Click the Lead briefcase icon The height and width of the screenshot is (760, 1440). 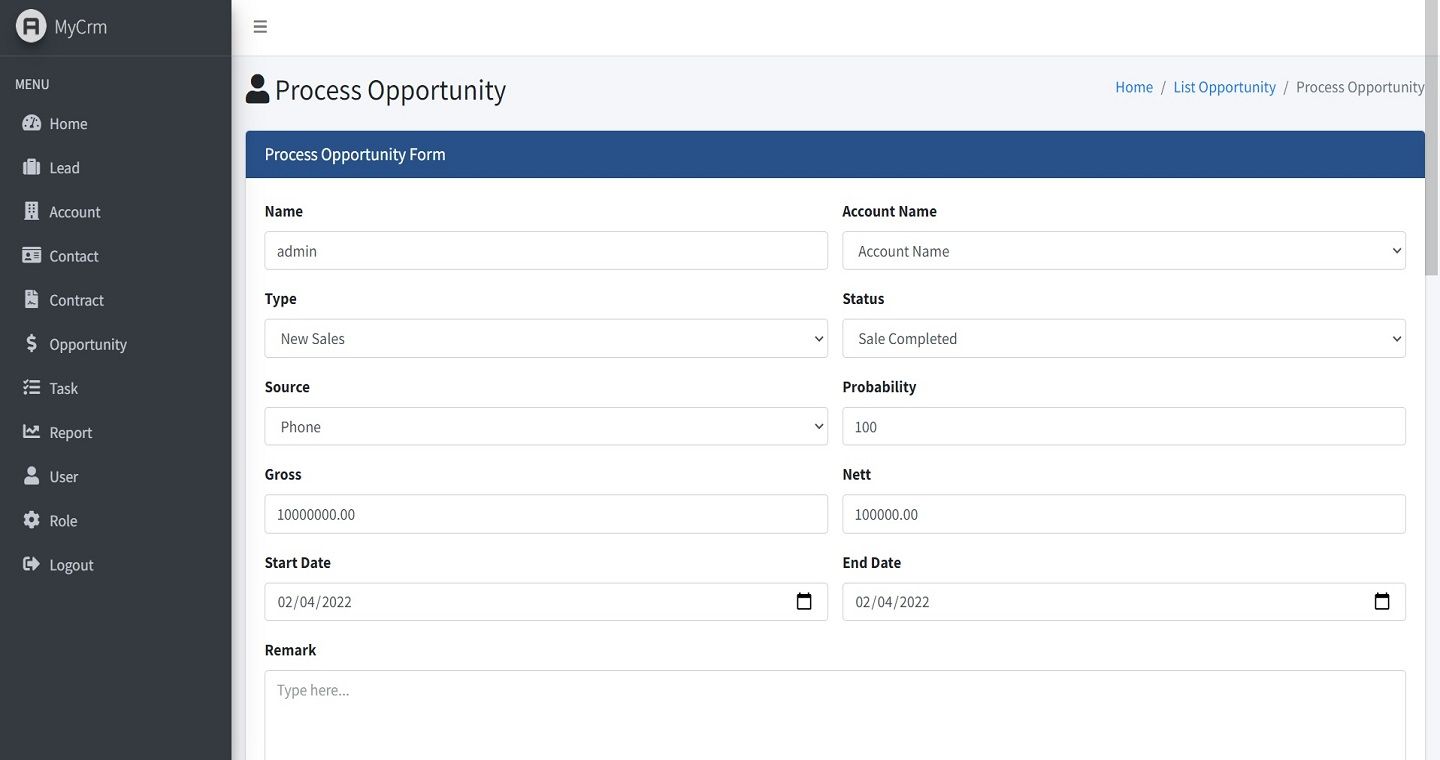(32, 167)
